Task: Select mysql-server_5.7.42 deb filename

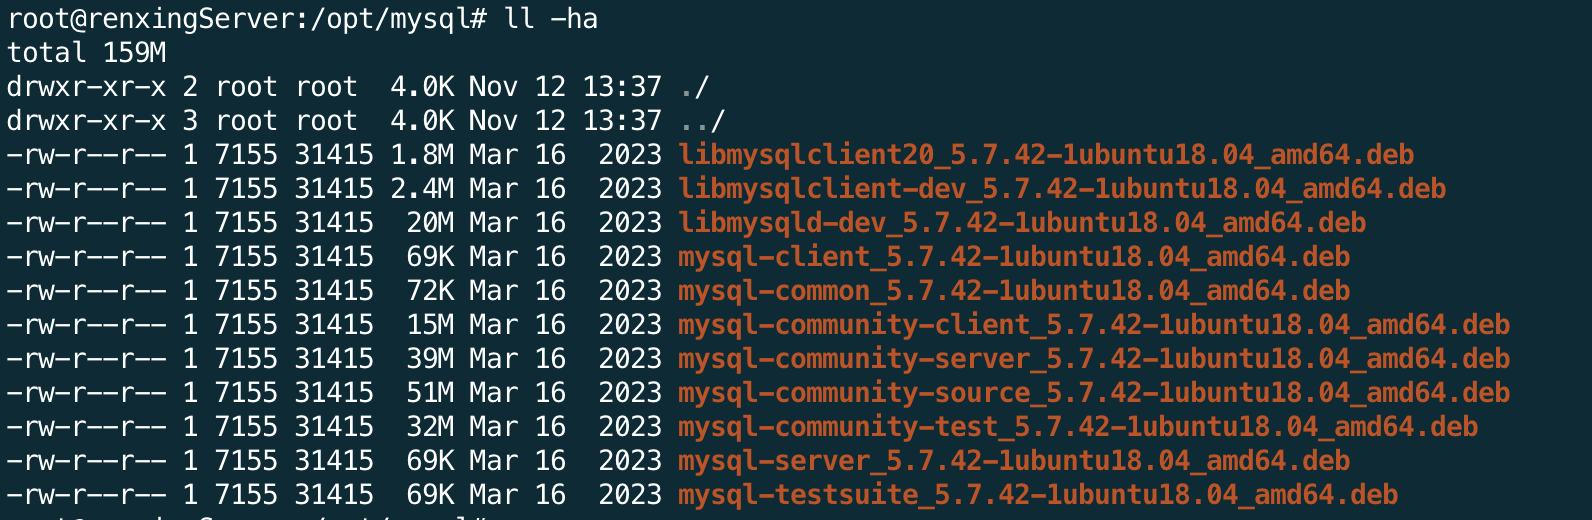Action: point(1014,461)
